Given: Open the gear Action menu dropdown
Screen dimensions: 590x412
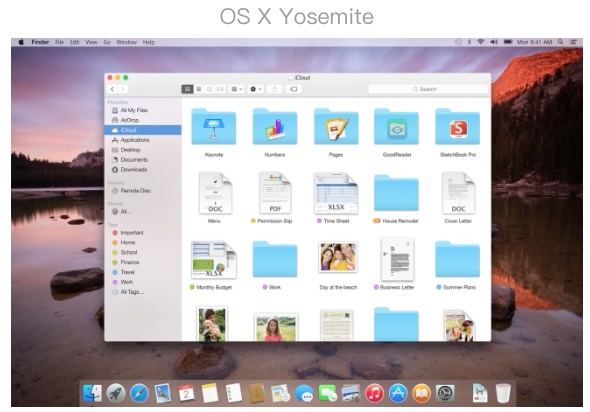Looking at the screenshot, I should [x=256, y=89].
